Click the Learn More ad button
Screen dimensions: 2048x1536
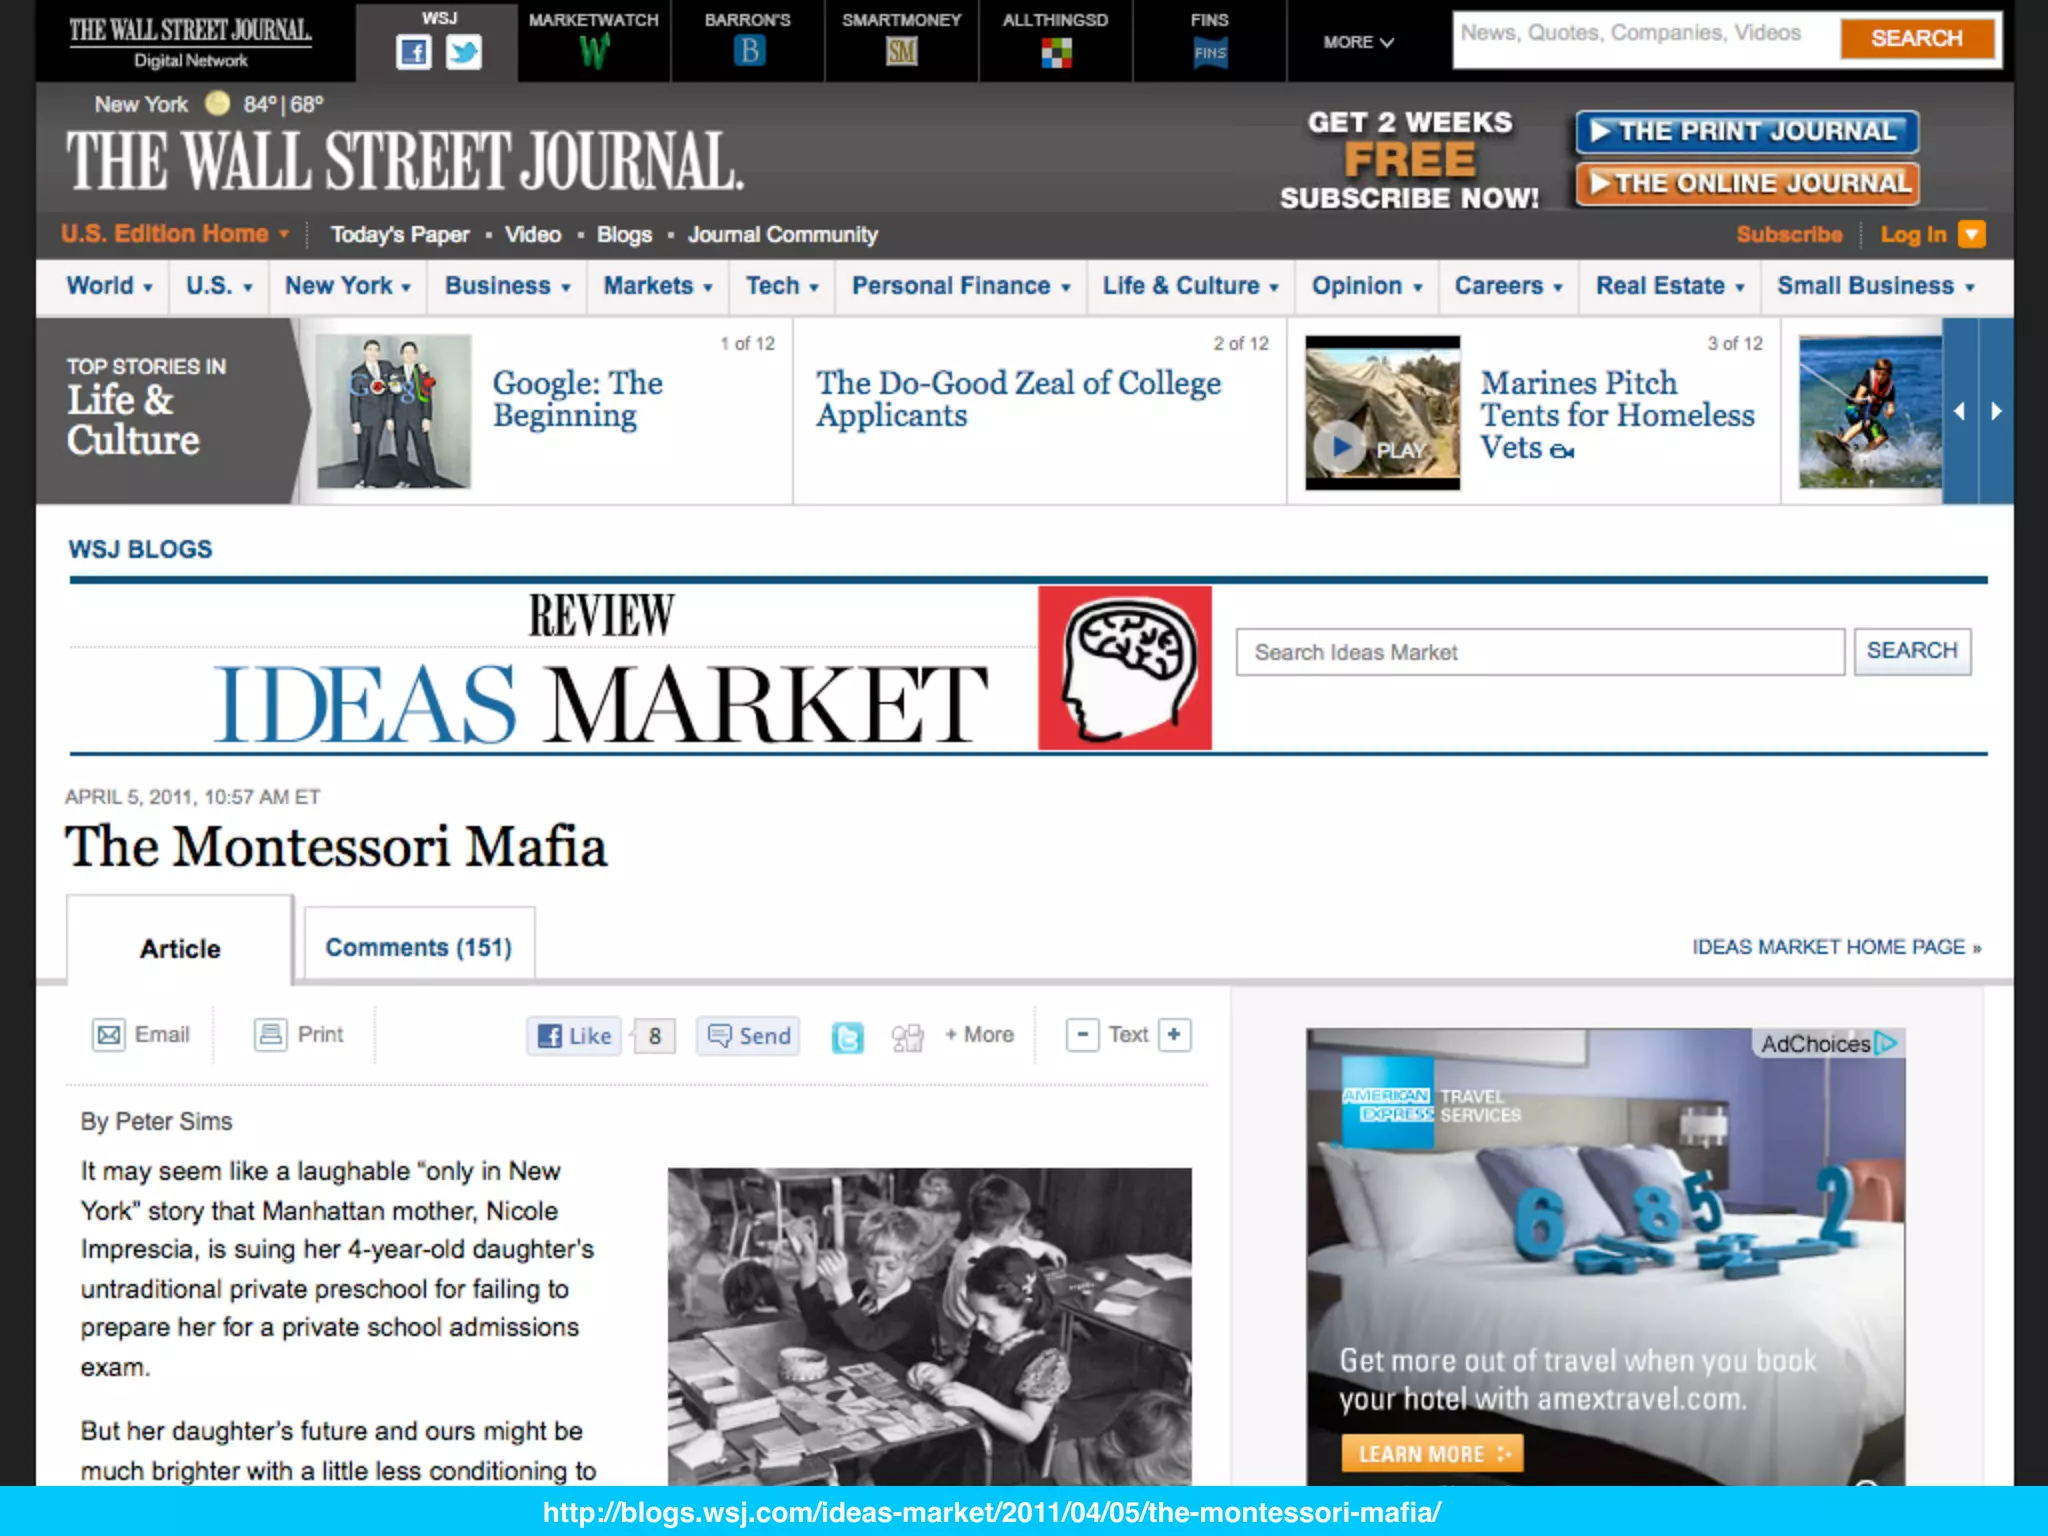tap(1432, 1454)
